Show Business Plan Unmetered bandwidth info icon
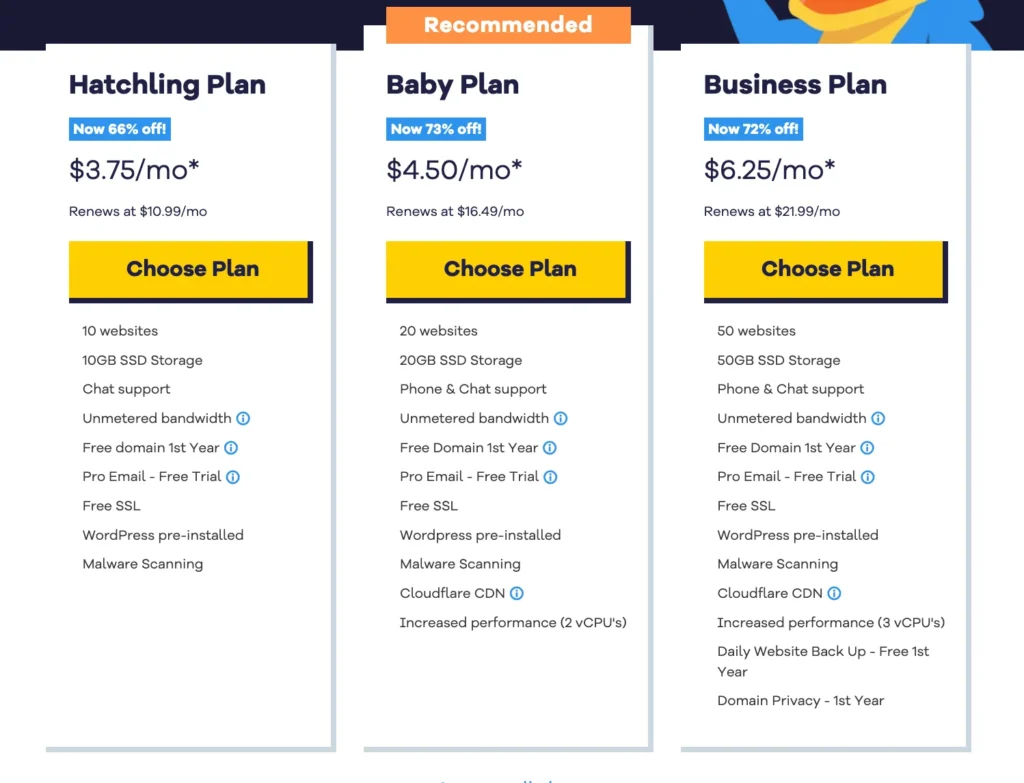 (878, 419)
